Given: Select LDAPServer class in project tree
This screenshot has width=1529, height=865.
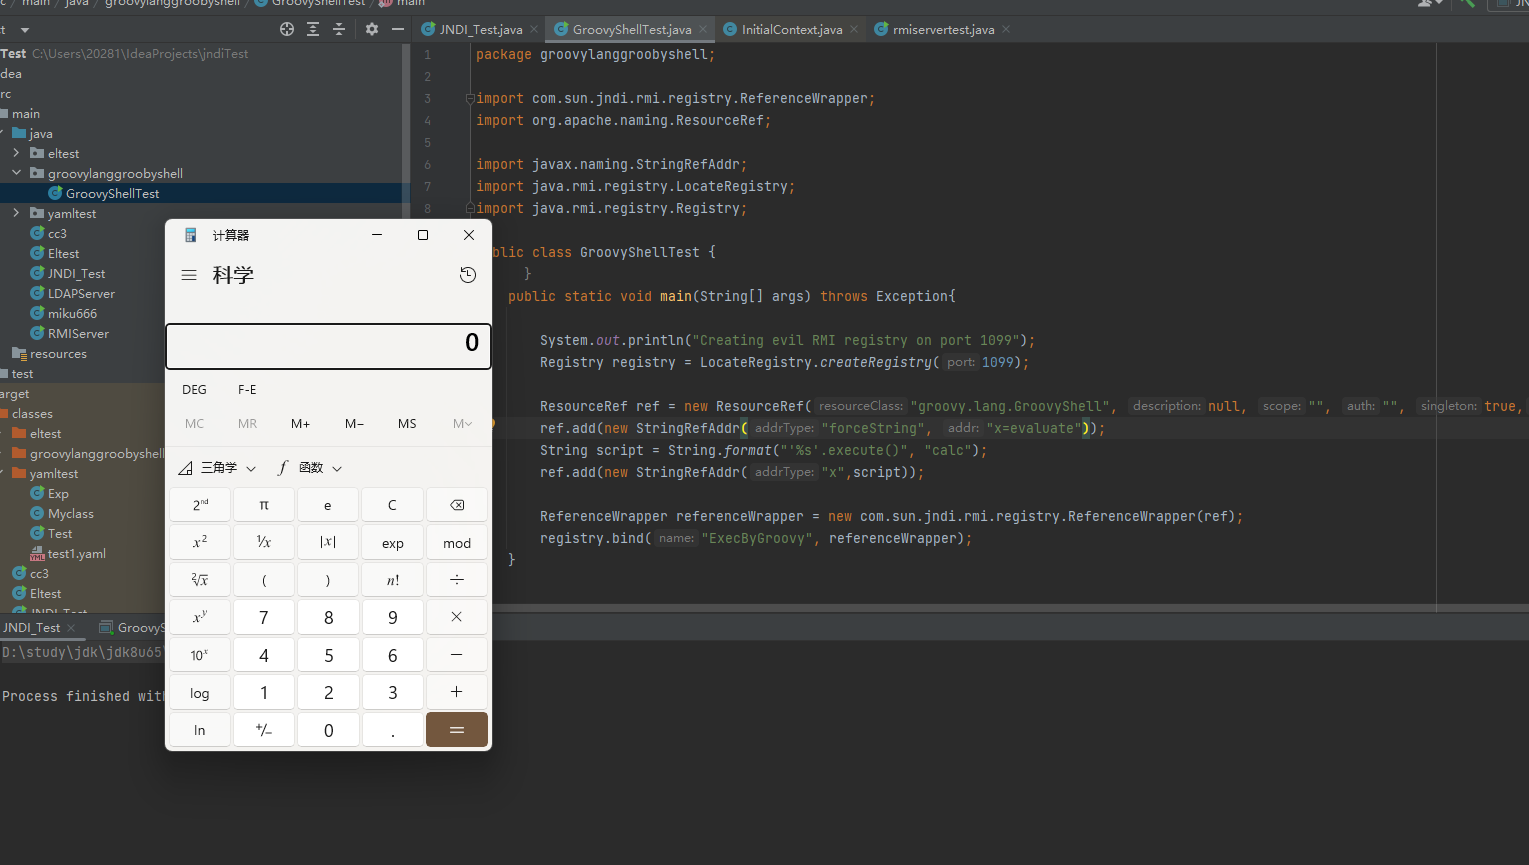Looking at the screenshot, I should (x=81, y=293).
